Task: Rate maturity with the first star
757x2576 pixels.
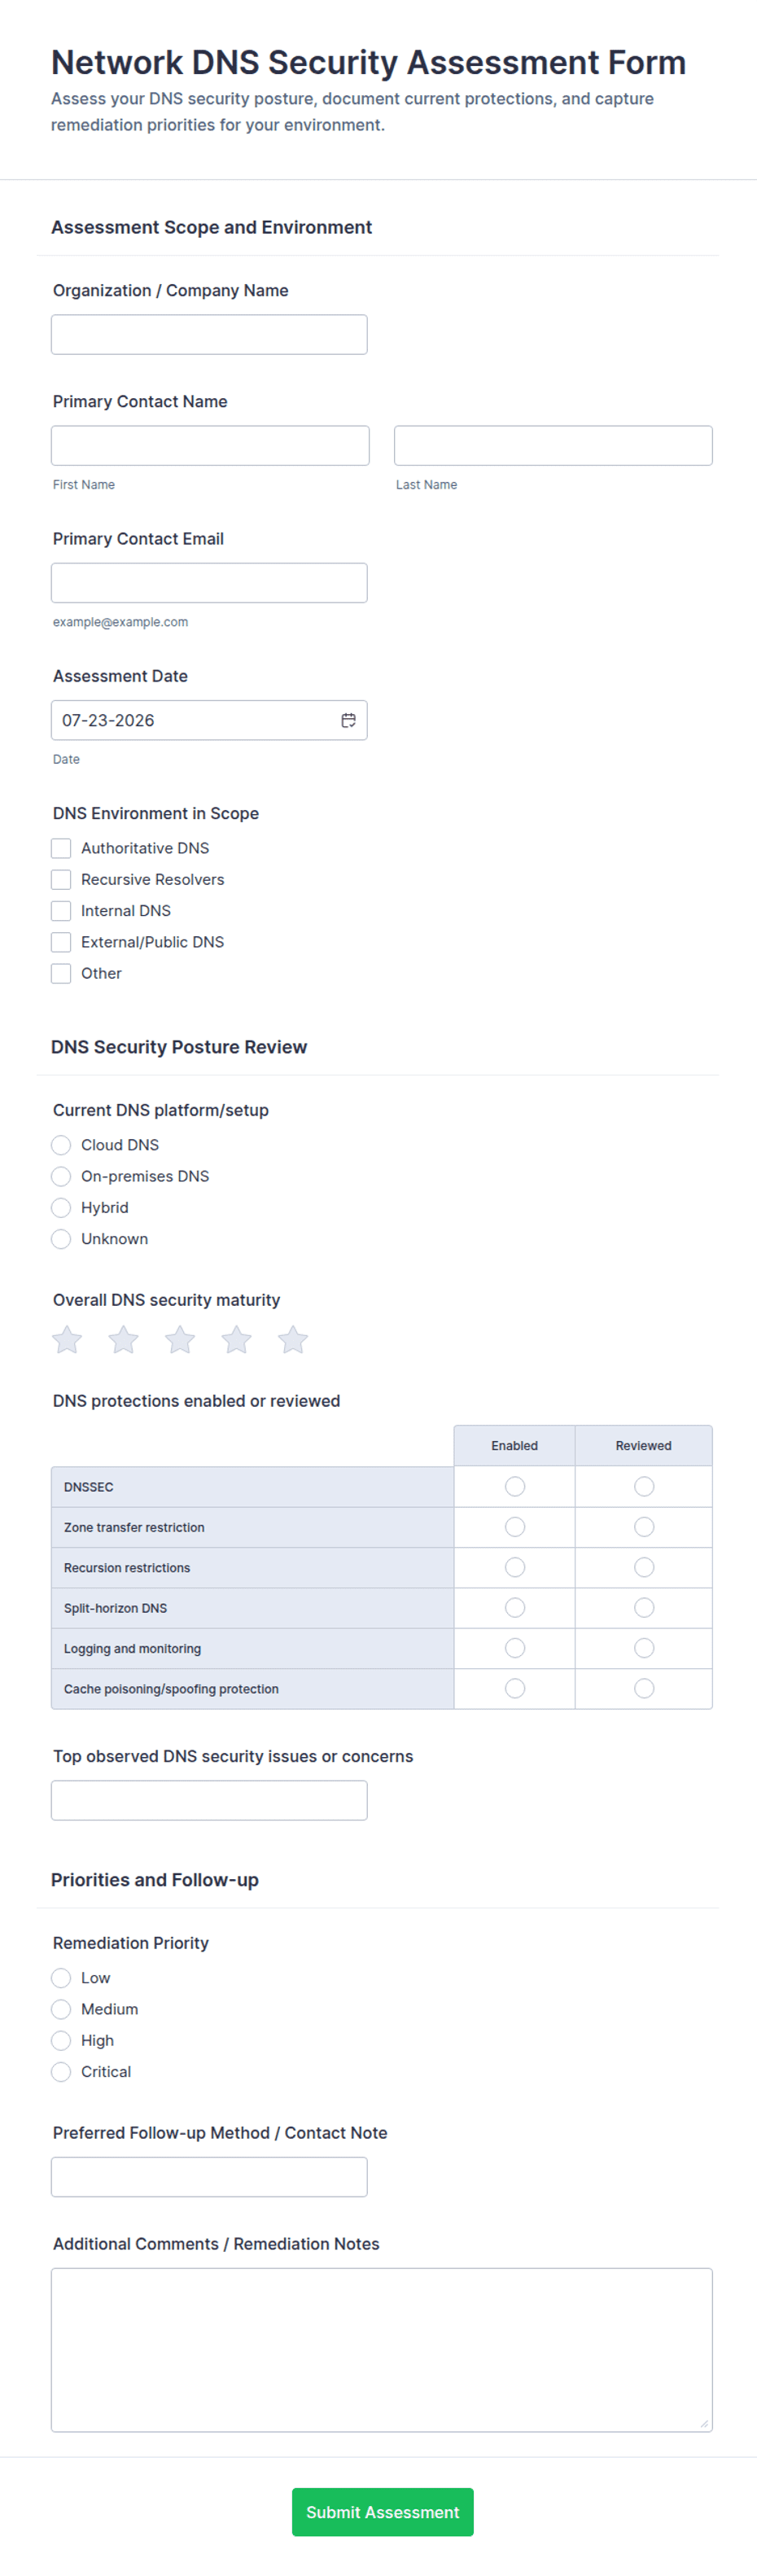Action: point(67,1340)
